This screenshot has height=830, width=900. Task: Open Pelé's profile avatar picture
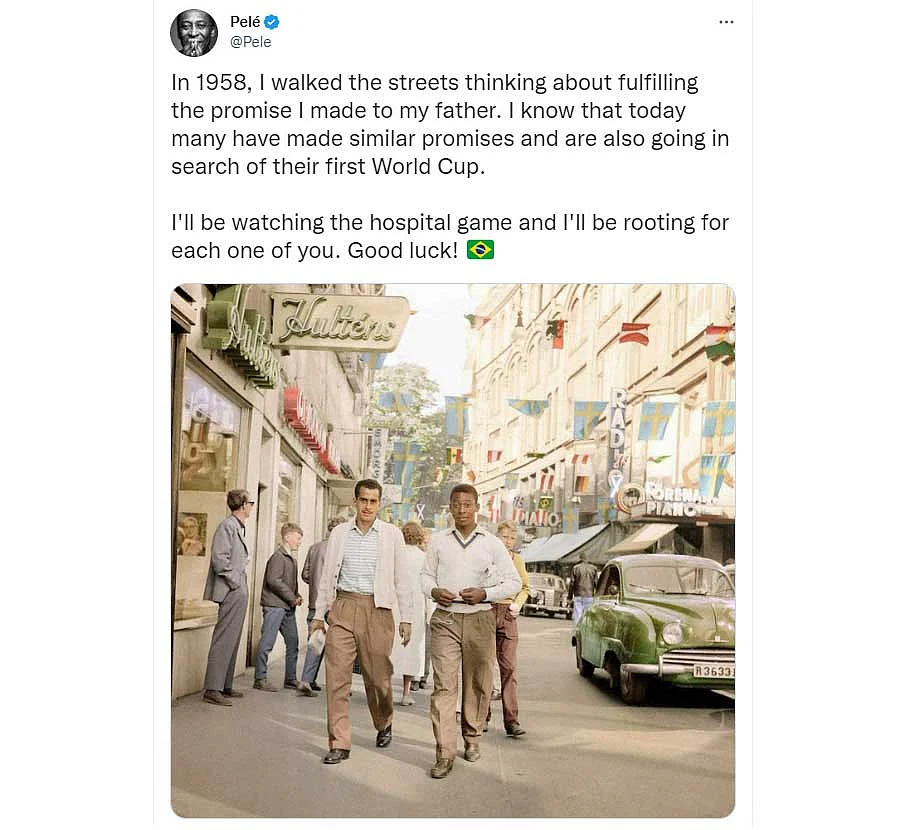(194, 33)
